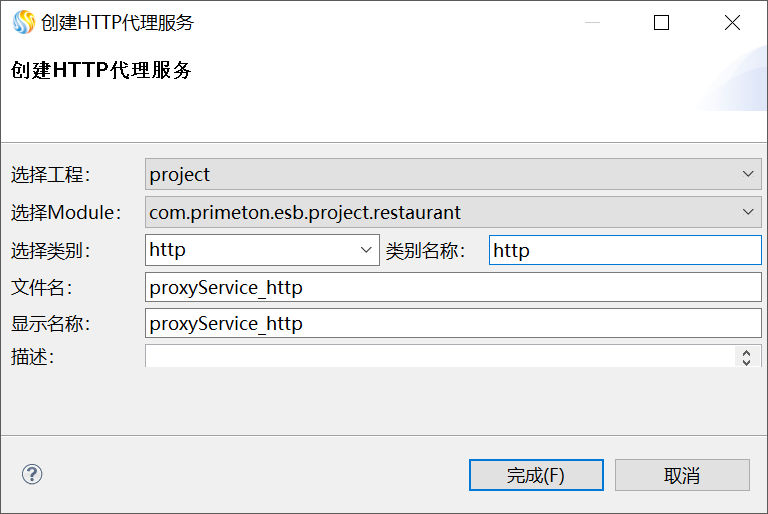Click the application logo in the title bar
This screenshot has width=768, height=514.
(x=23, y=22)
